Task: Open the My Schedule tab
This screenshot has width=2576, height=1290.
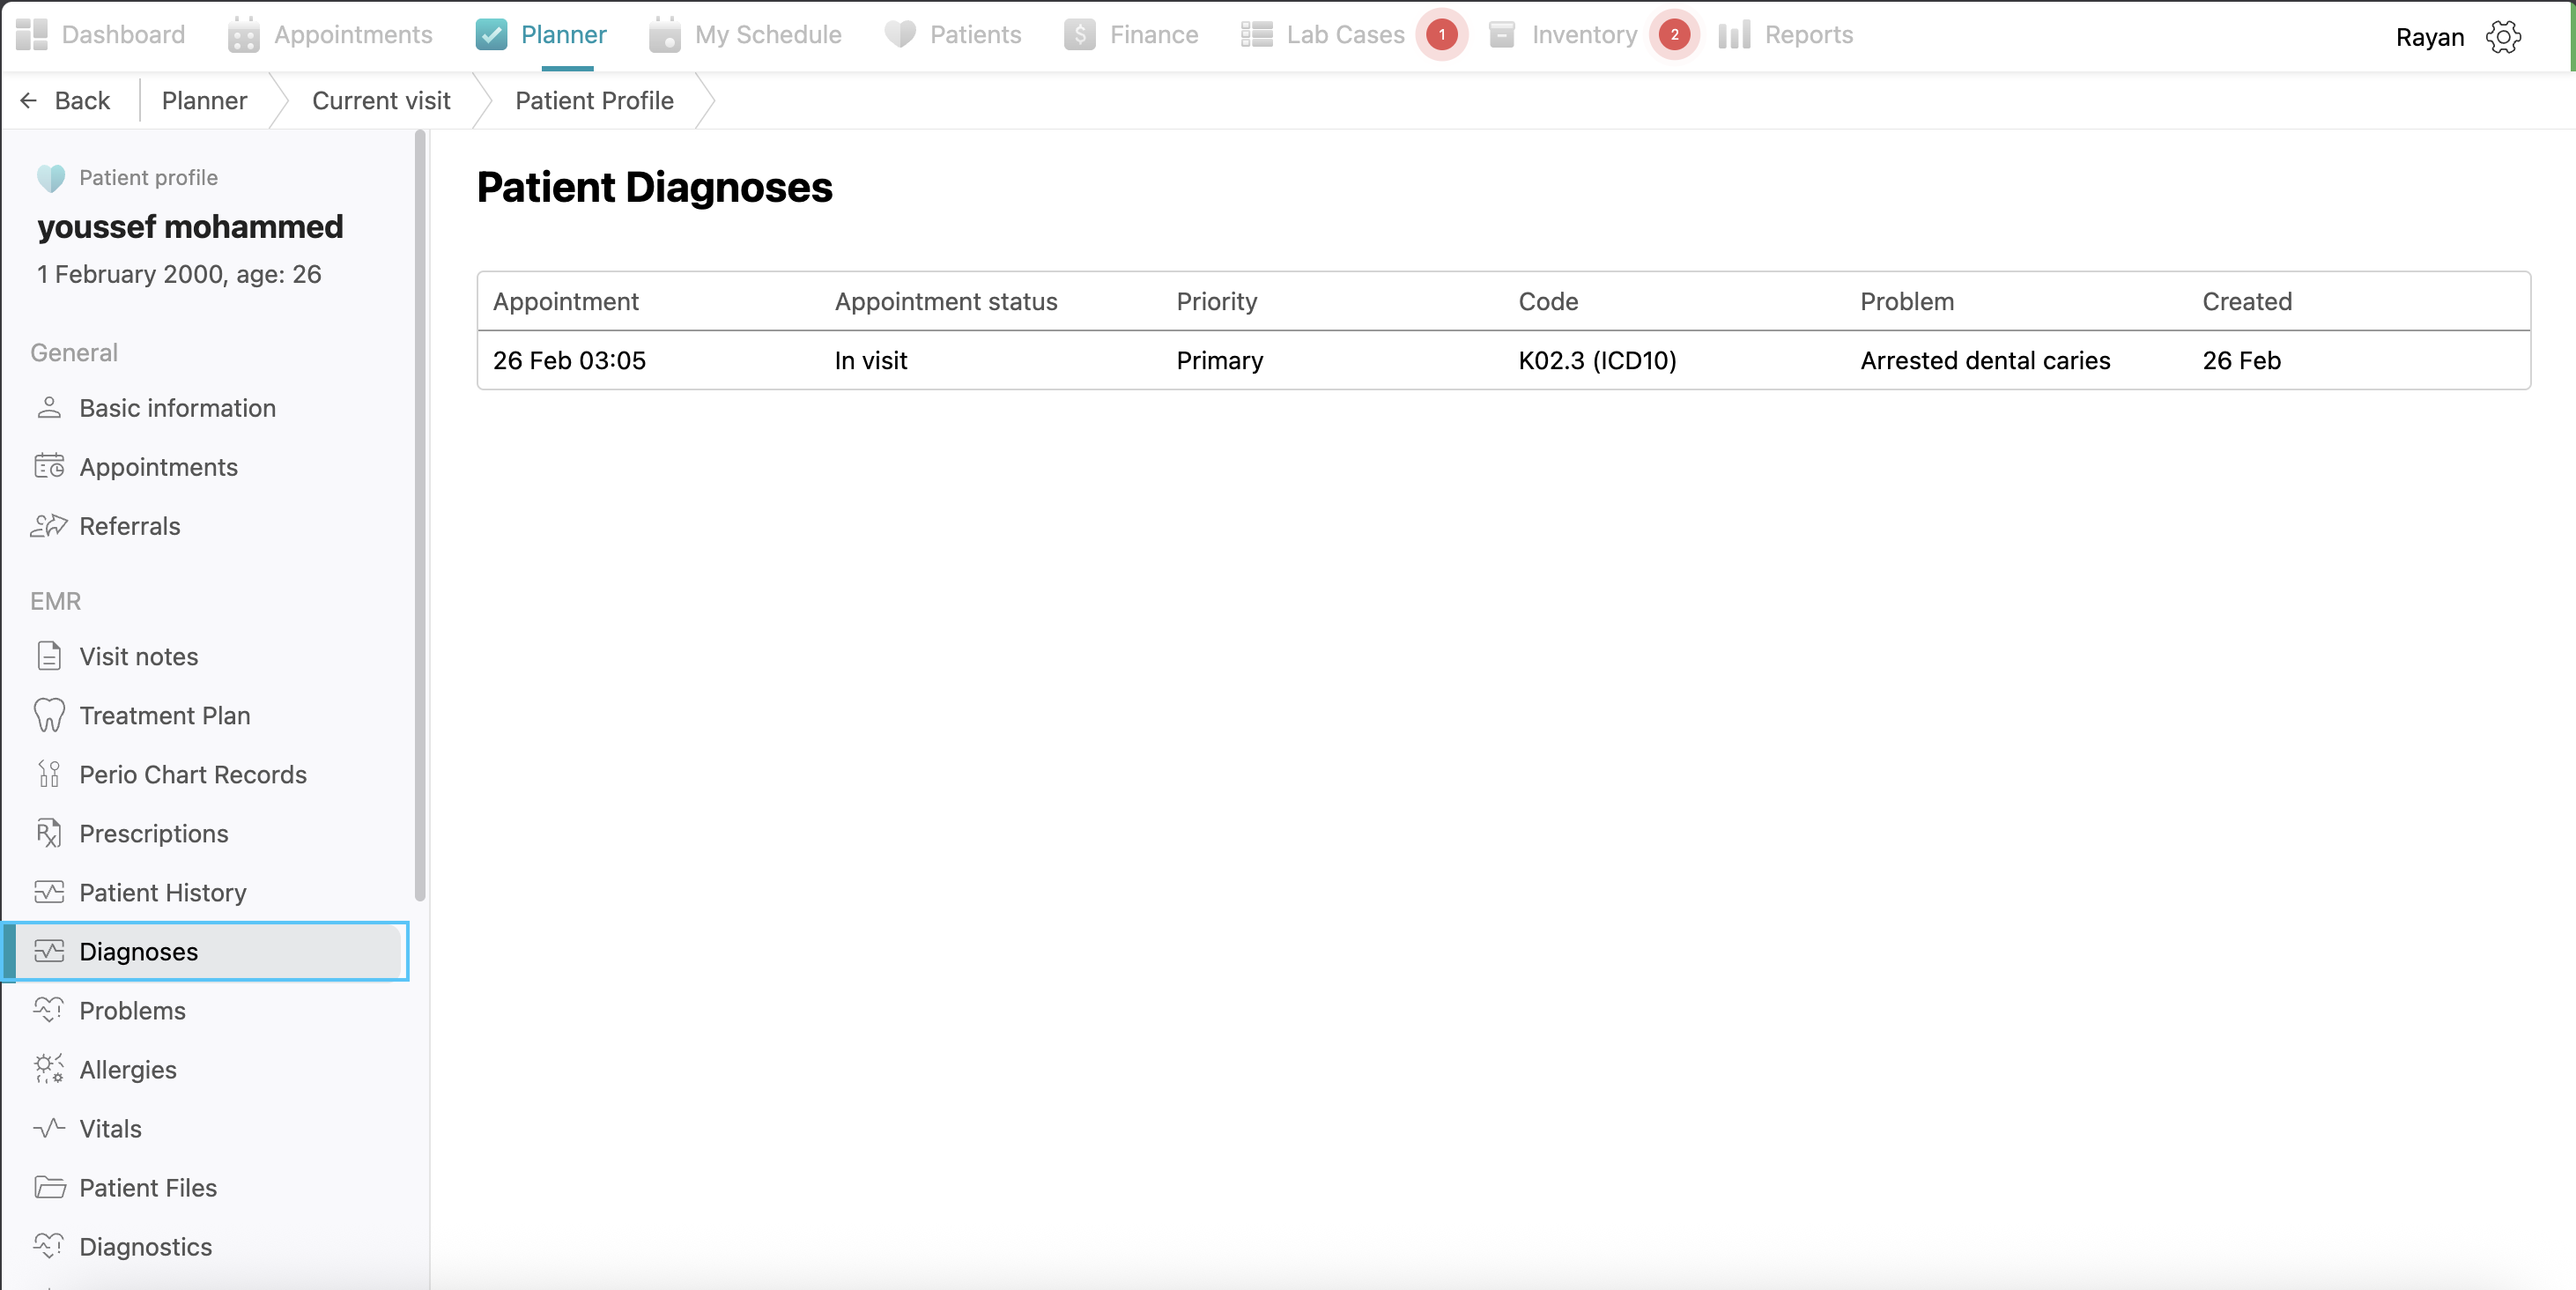Action: click(745, 35)
